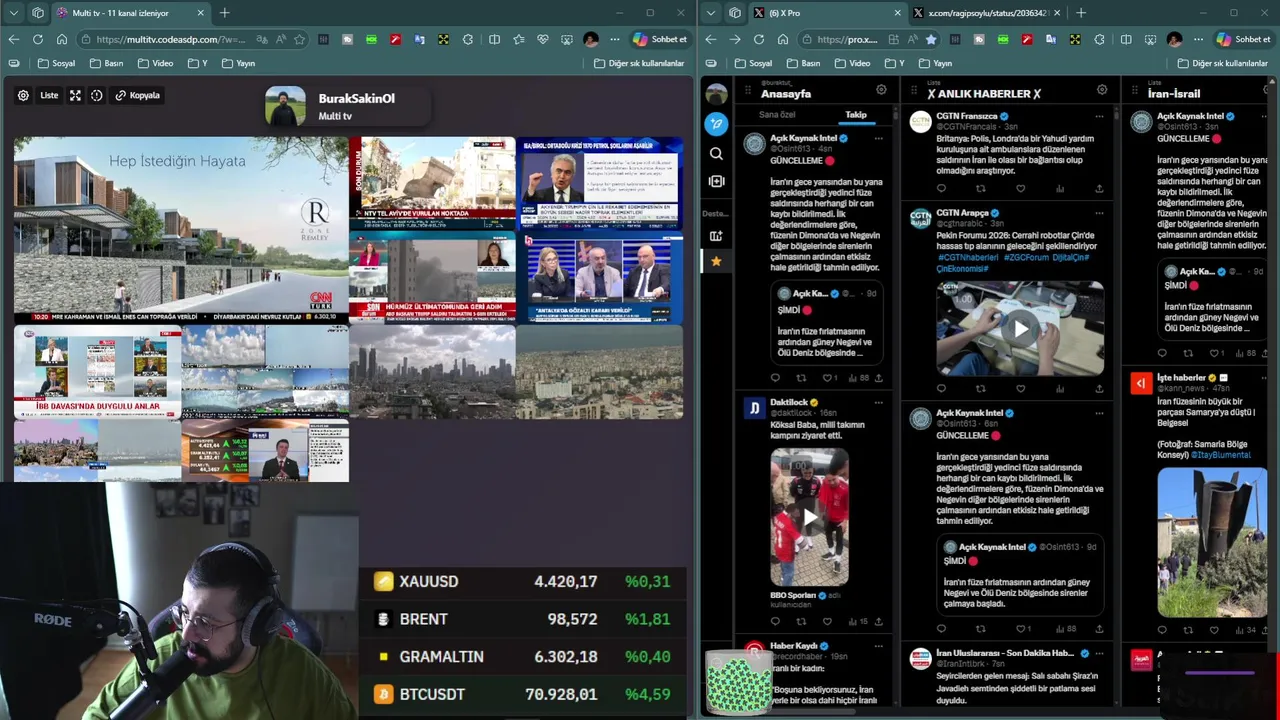Open the CNN Türk video tile
The image size is (1280, 720).
[181, 229]
